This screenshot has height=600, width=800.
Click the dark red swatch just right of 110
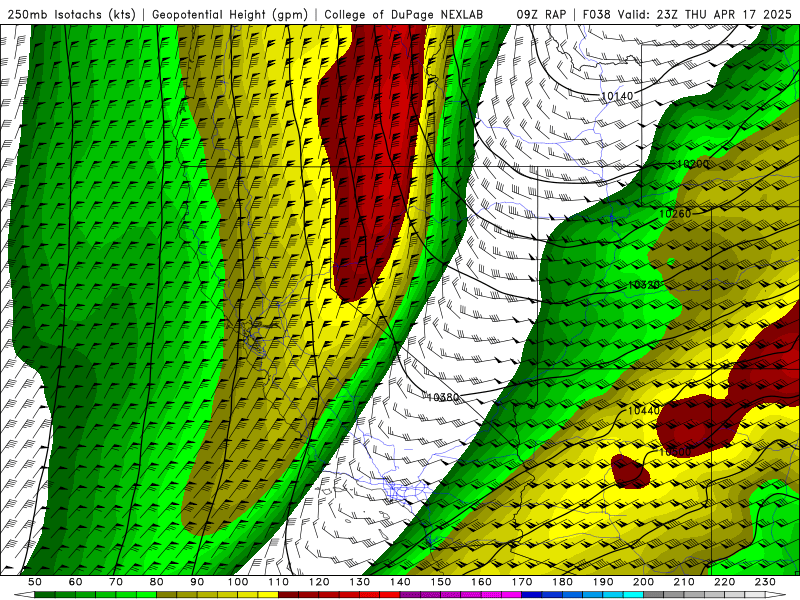(x=289, y=595)
